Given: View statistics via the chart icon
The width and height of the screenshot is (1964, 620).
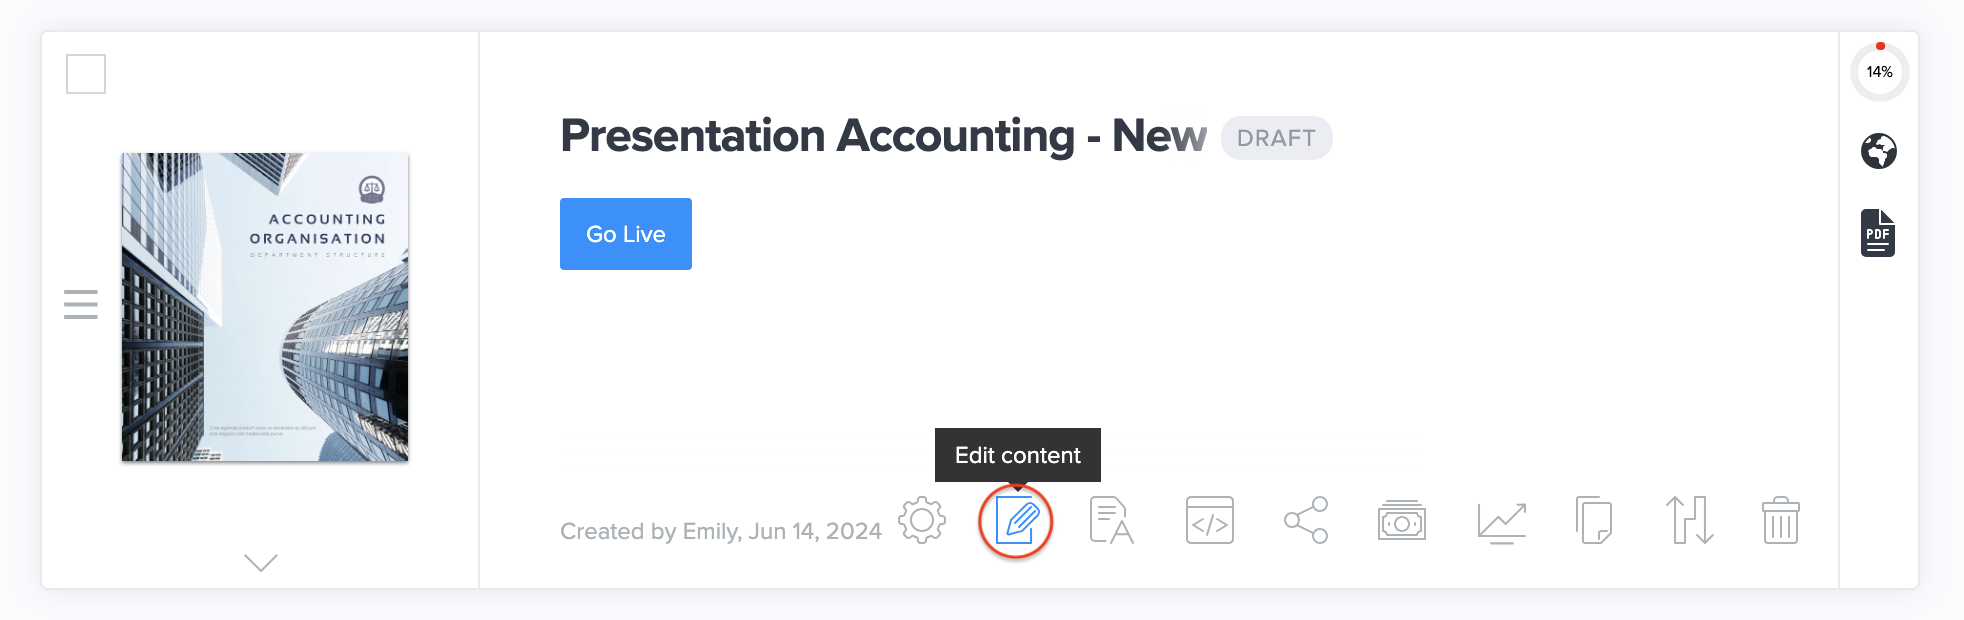Looking at the screenshot, I should (x=1501, y=521).
